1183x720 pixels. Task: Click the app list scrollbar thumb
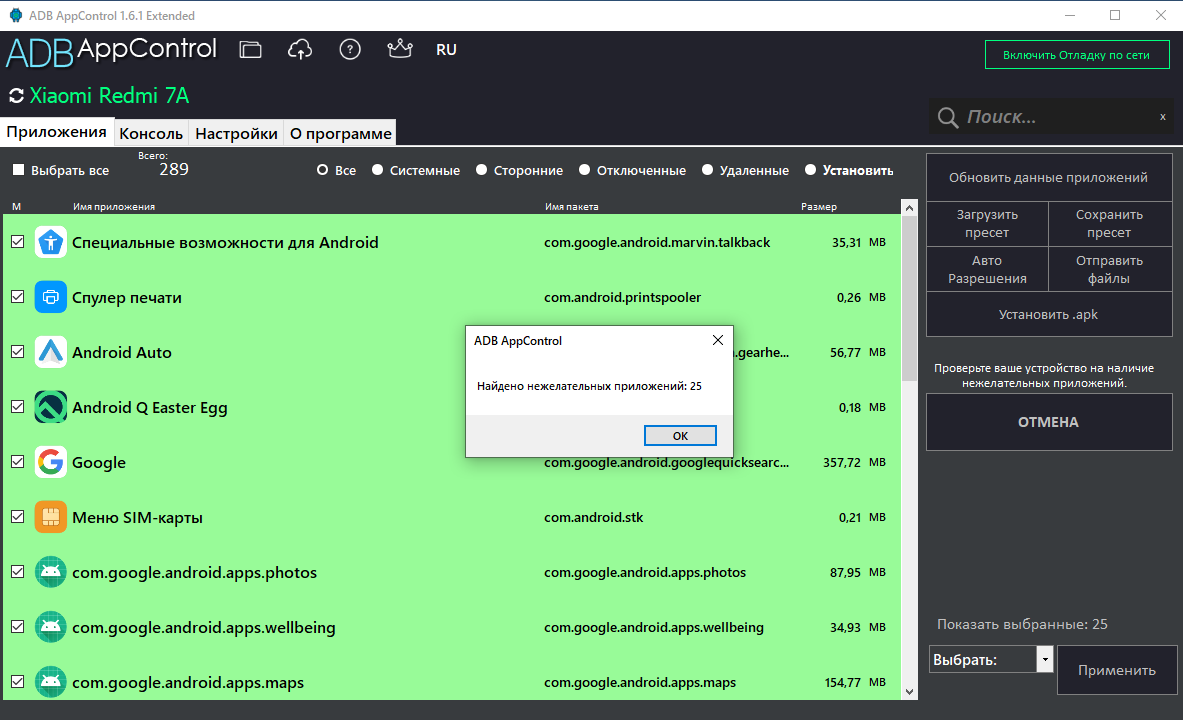pos(909,298)
